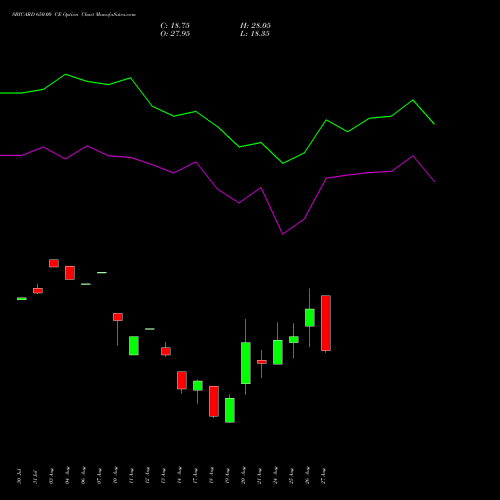Click the green candle for 11 Aug
Image resolution: width=500 pixels, height=500 pixels.
[134, 346]
